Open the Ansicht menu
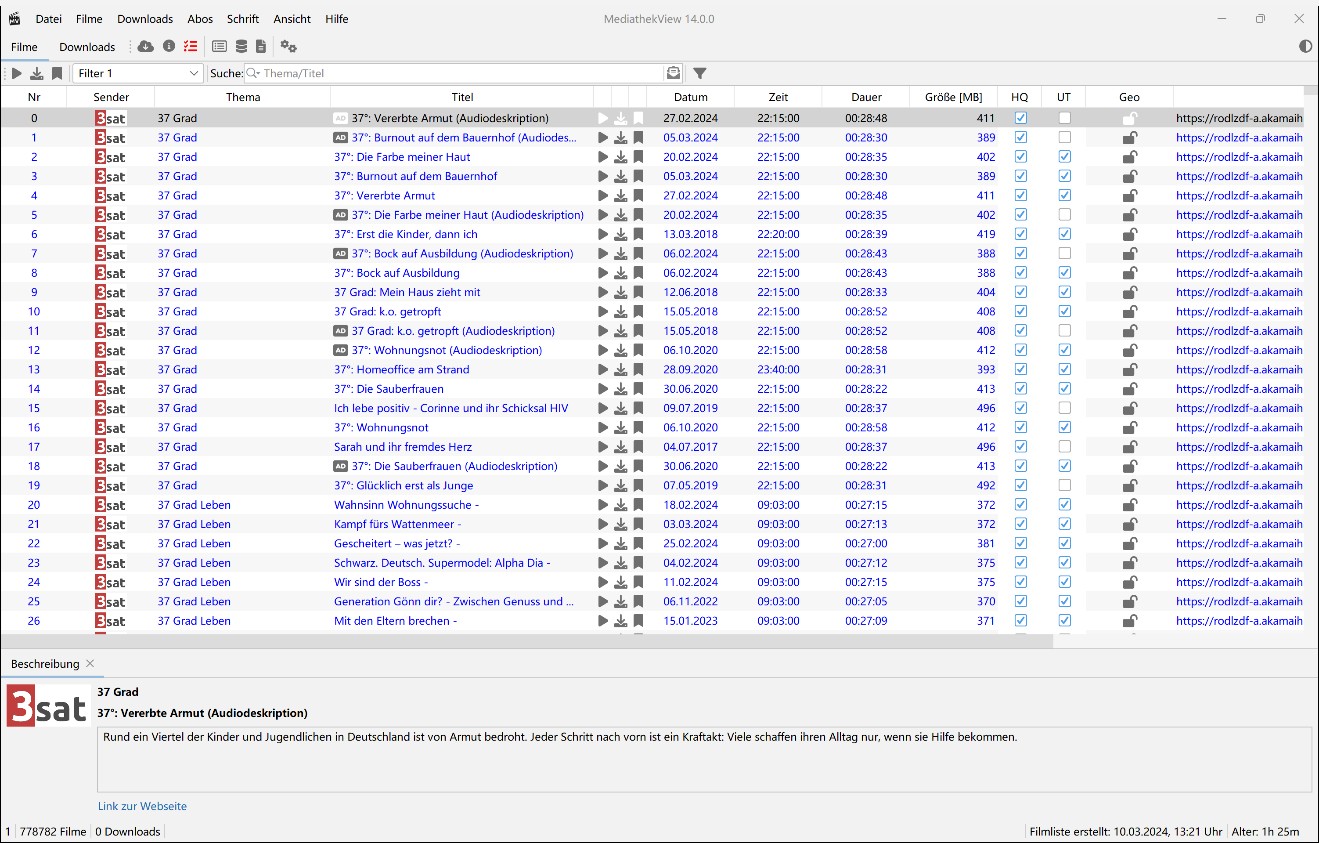This screenshot has height=843, width=1319. click(292, 19)
